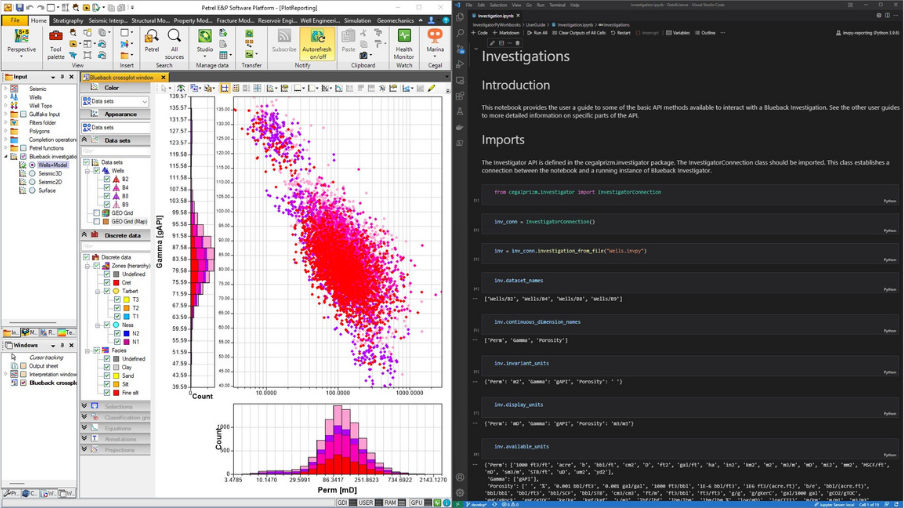Click the red Cret color swatch
This screenshot has height=508, width=904.
[116, 283]
